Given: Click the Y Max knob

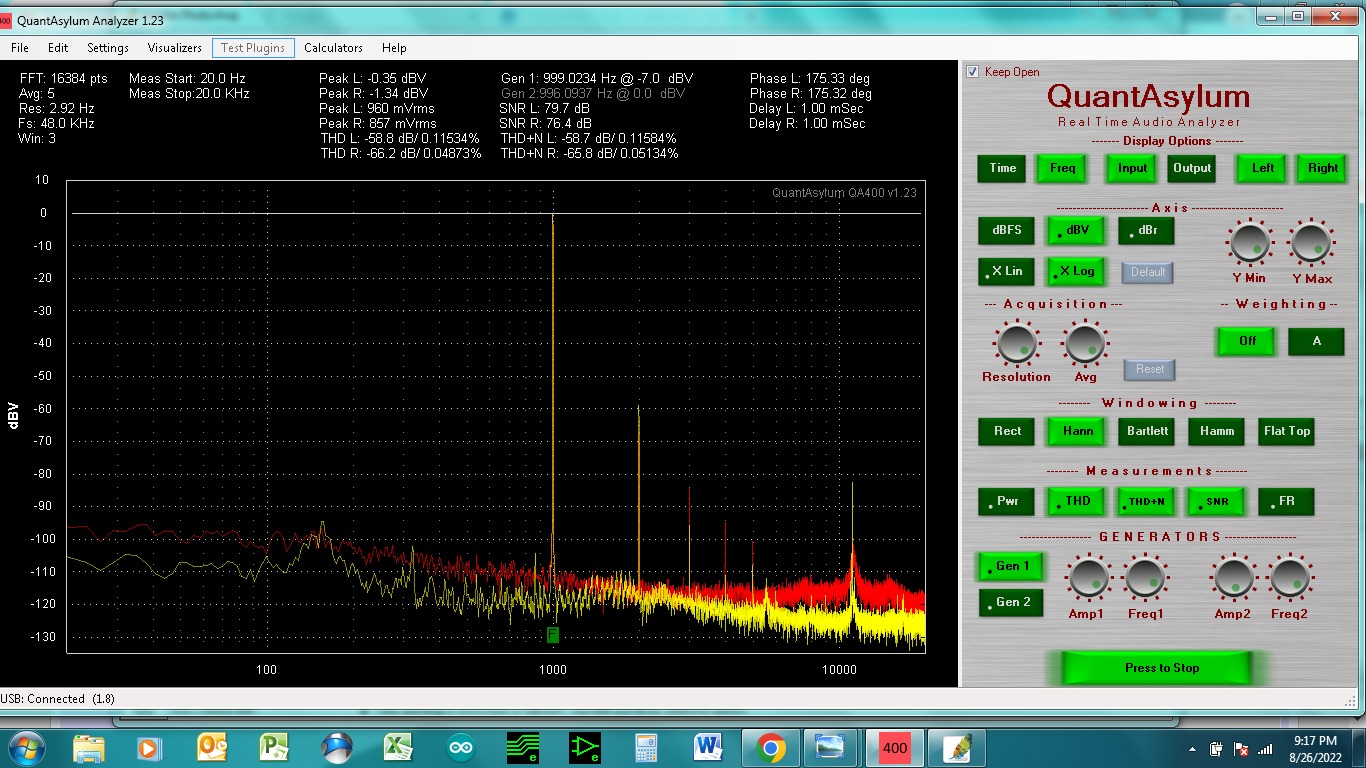Looking at the screenshot, I should tap(1311, 243).
